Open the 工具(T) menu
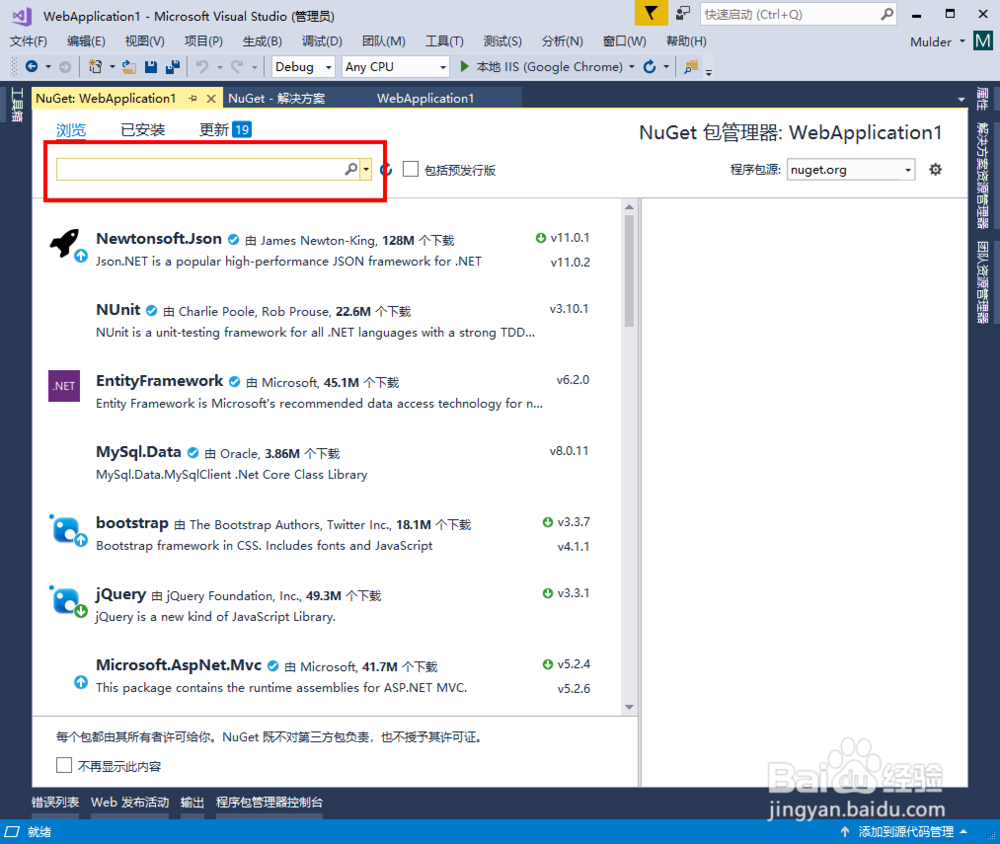Screen dimensions: 1000x844 pos(444,41)
